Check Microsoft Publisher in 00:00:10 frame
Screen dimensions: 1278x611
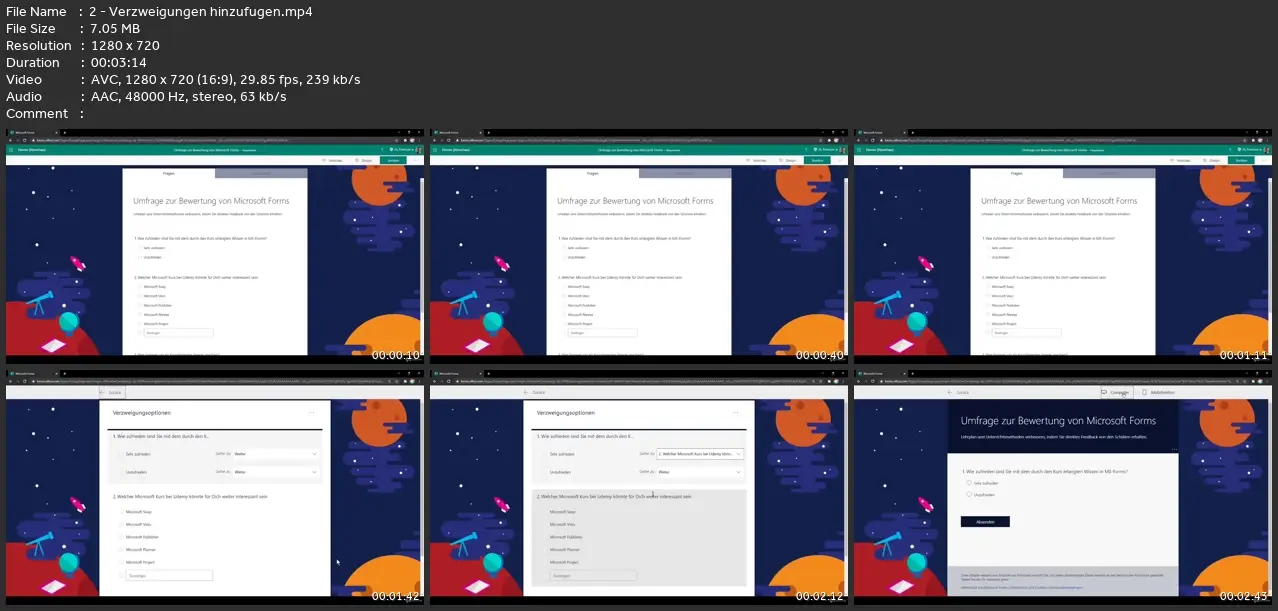[x=140, y=305]
